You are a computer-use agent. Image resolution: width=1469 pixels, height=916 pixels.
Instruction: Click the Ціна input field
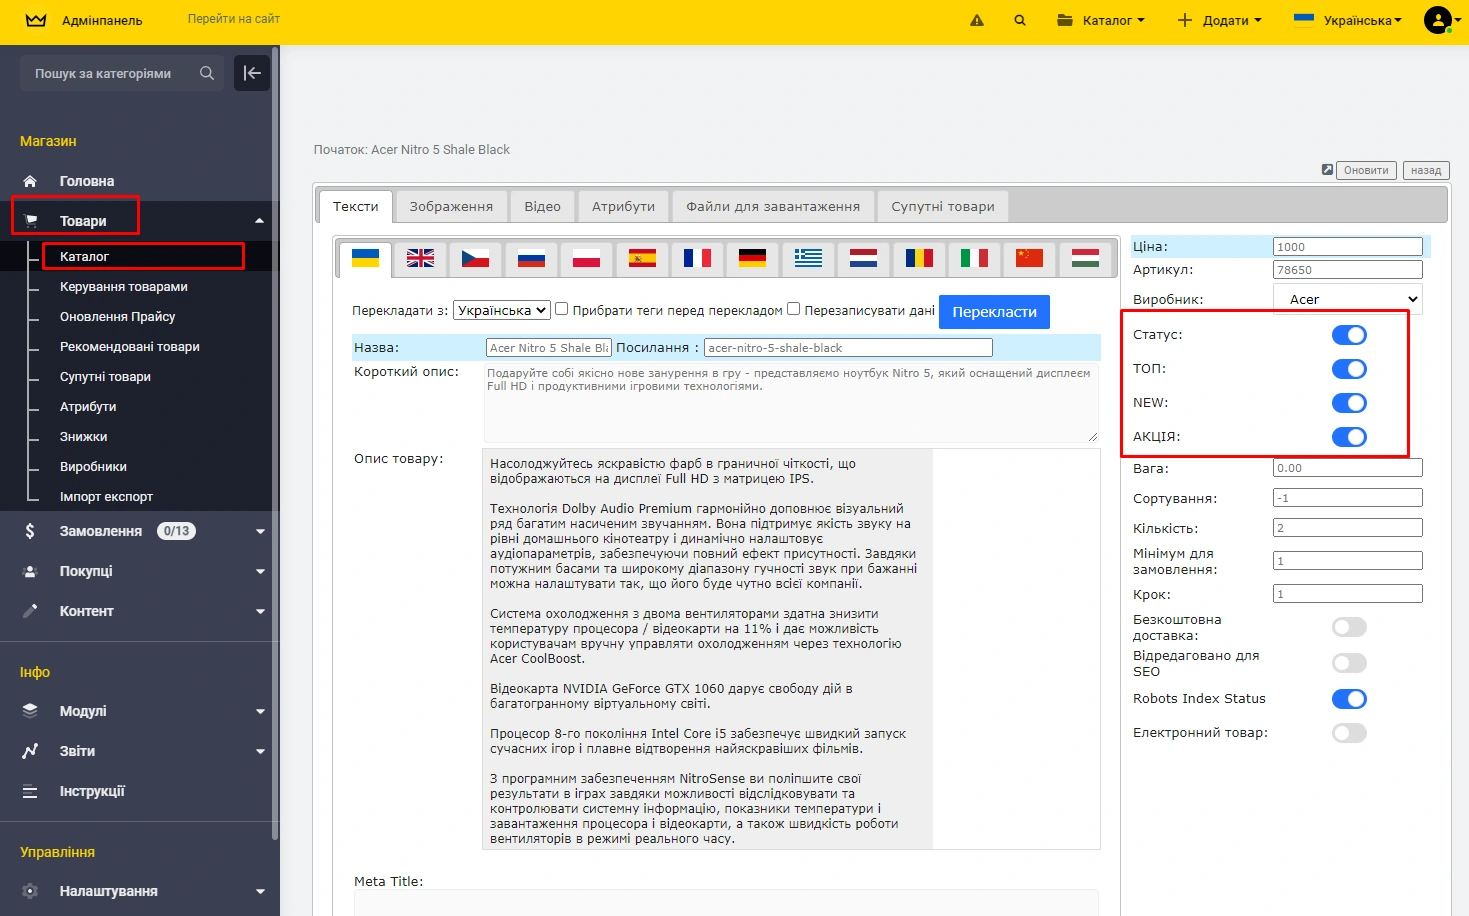pos(1347,246)
